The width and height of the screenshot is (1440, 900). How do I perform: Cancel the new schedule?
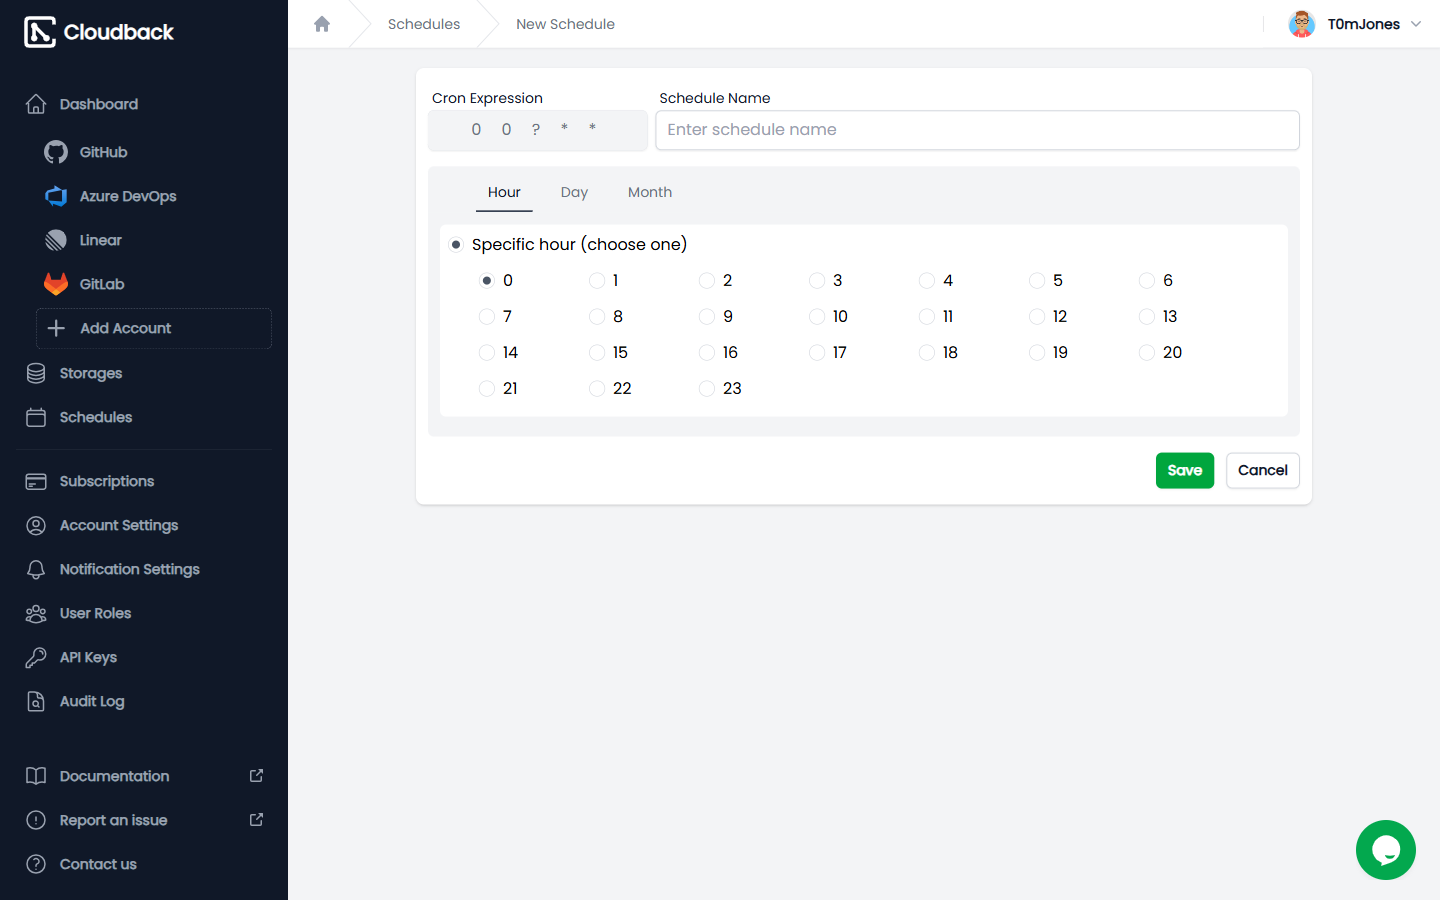tap(1263, 470)
